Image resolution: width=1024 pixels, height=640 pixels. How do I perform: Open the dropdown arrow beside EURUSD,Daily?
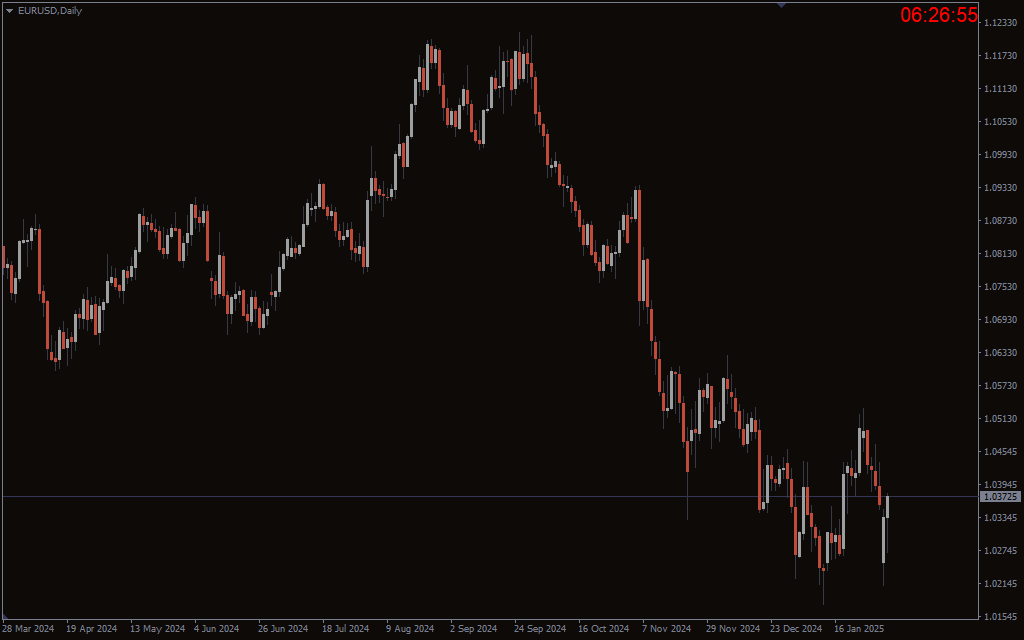[x=9, y=11]
